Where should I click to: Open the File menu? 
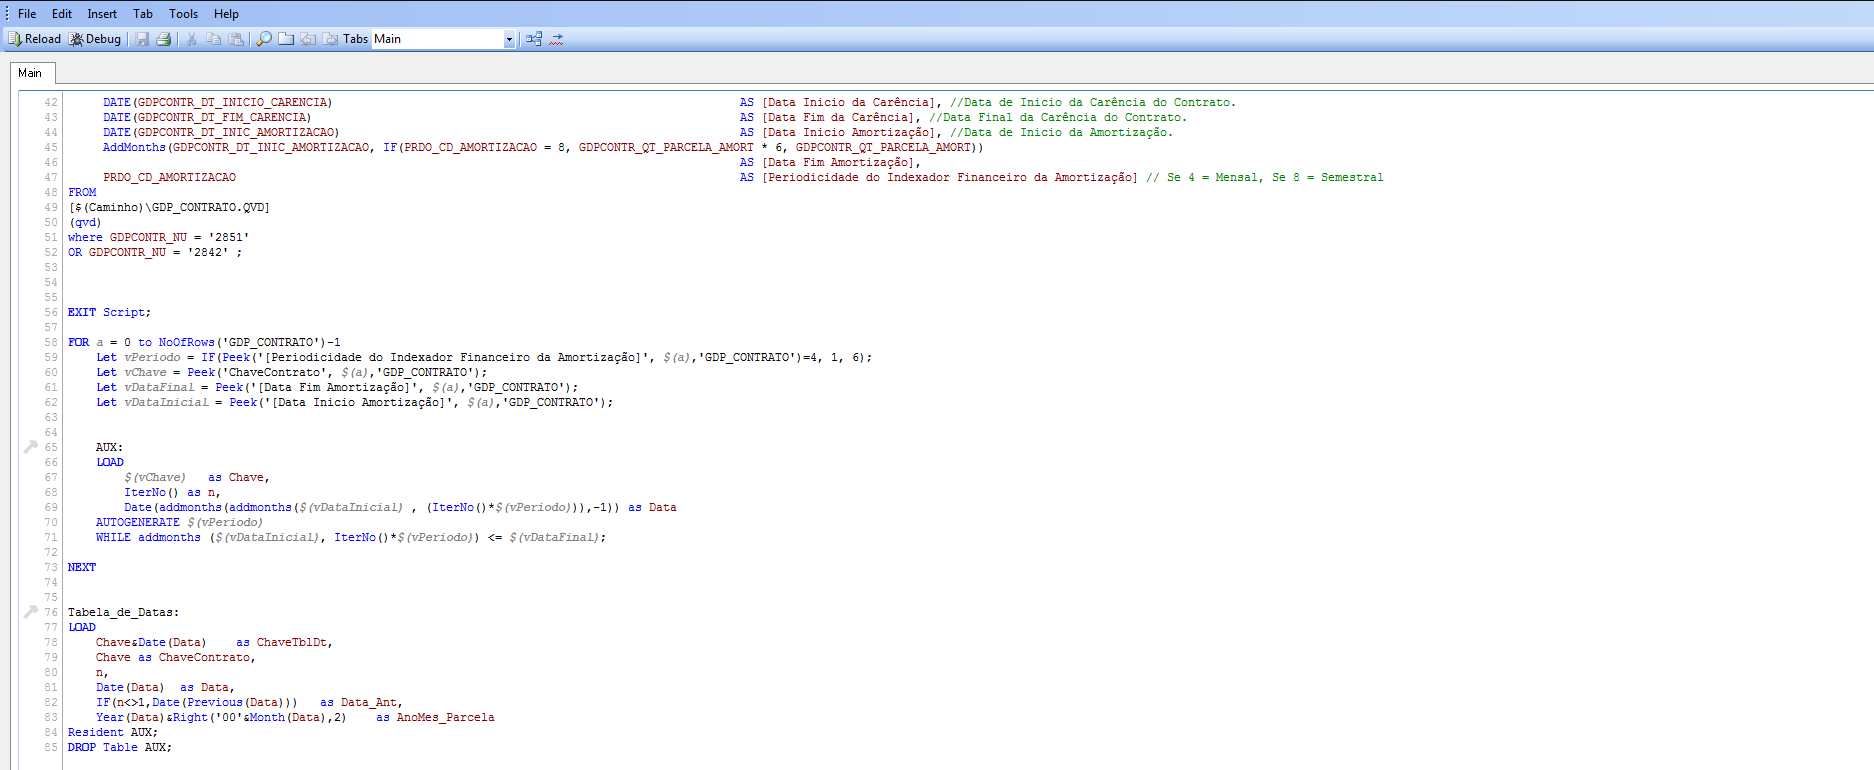[27, 14]
